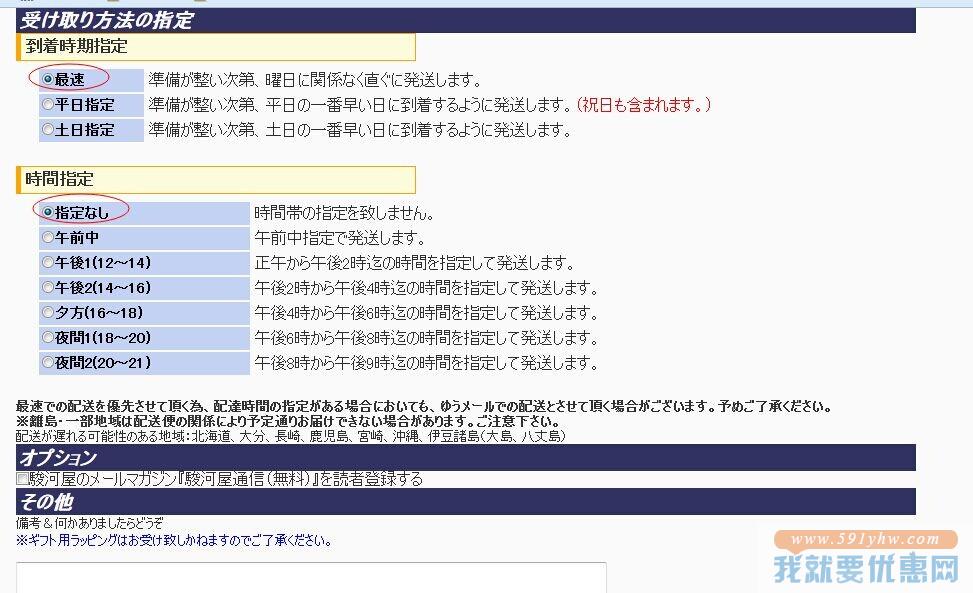This screenshot has width=973, height=593.
Task: Click description 準備が整い次第、曜日に関係なく直ぐに発送します。
Action: pos(315,80)
